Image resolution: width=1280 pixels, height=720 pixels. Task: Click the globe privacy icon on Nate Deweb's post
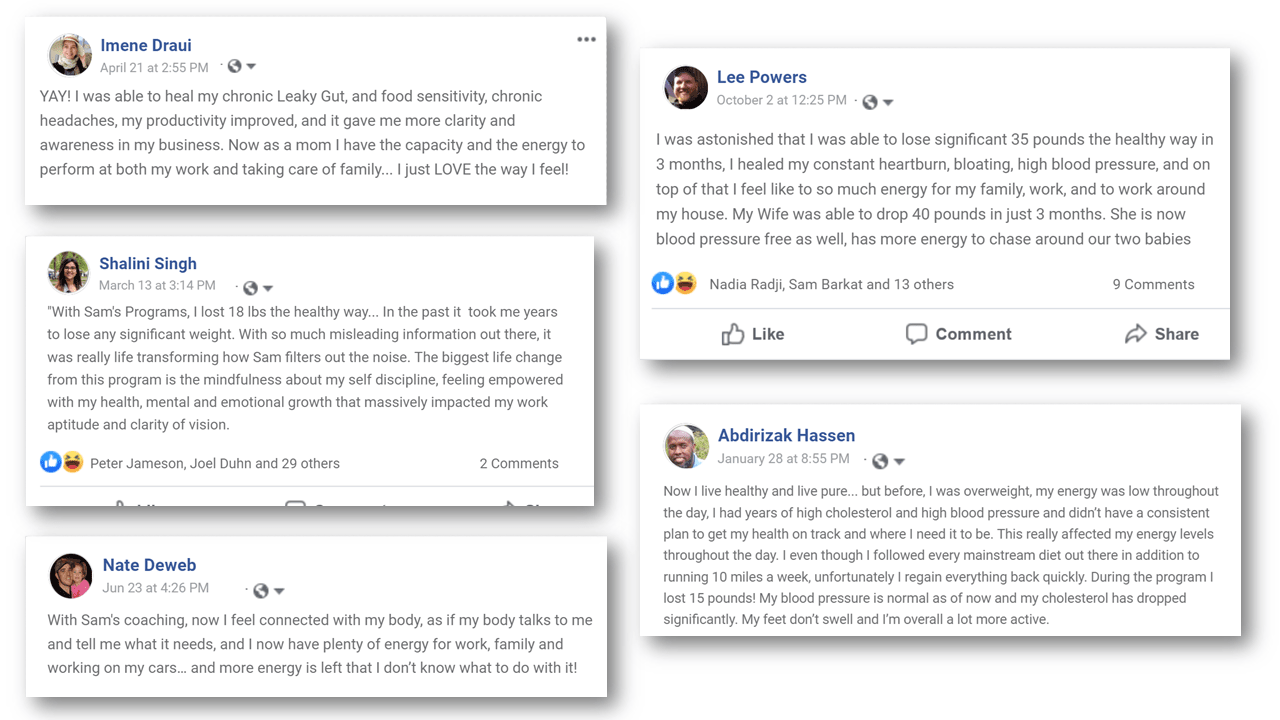coord(261,590)
